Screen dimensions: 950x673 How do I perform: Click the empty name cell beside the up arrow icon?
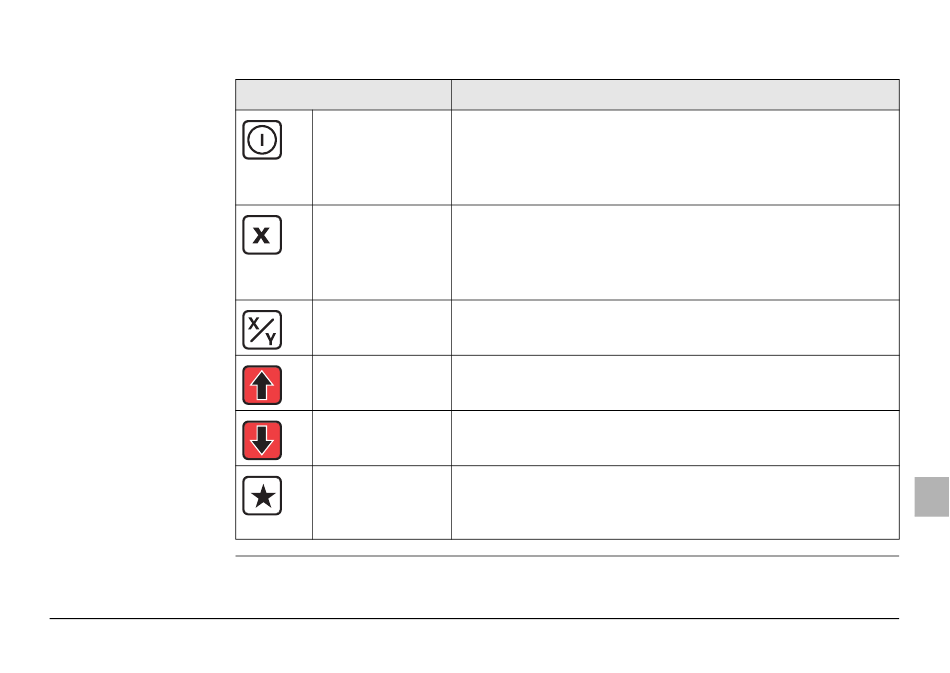(382, 383)
